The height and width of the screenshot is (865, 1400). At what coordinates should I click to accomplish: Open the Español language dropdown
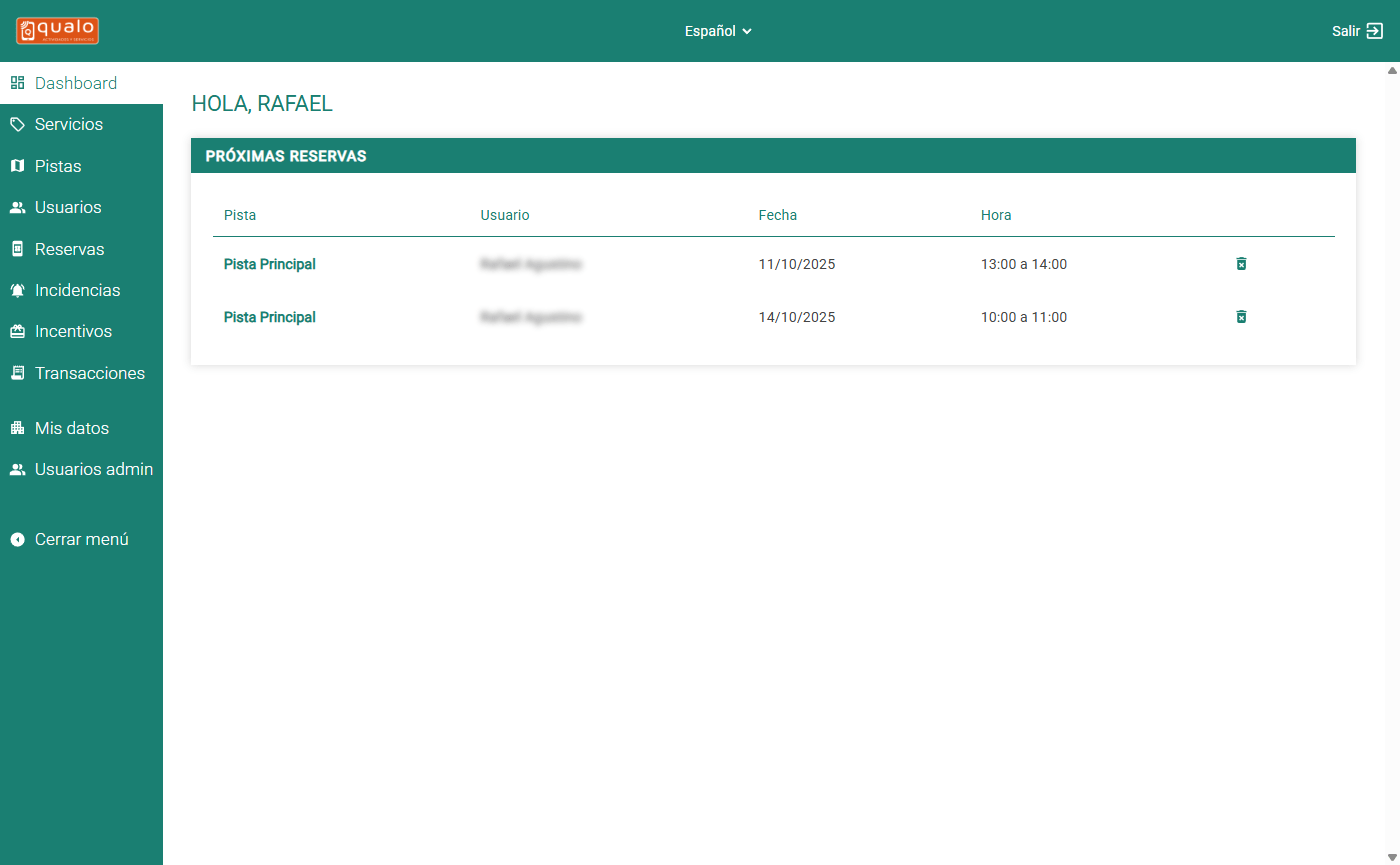[718, 31]
